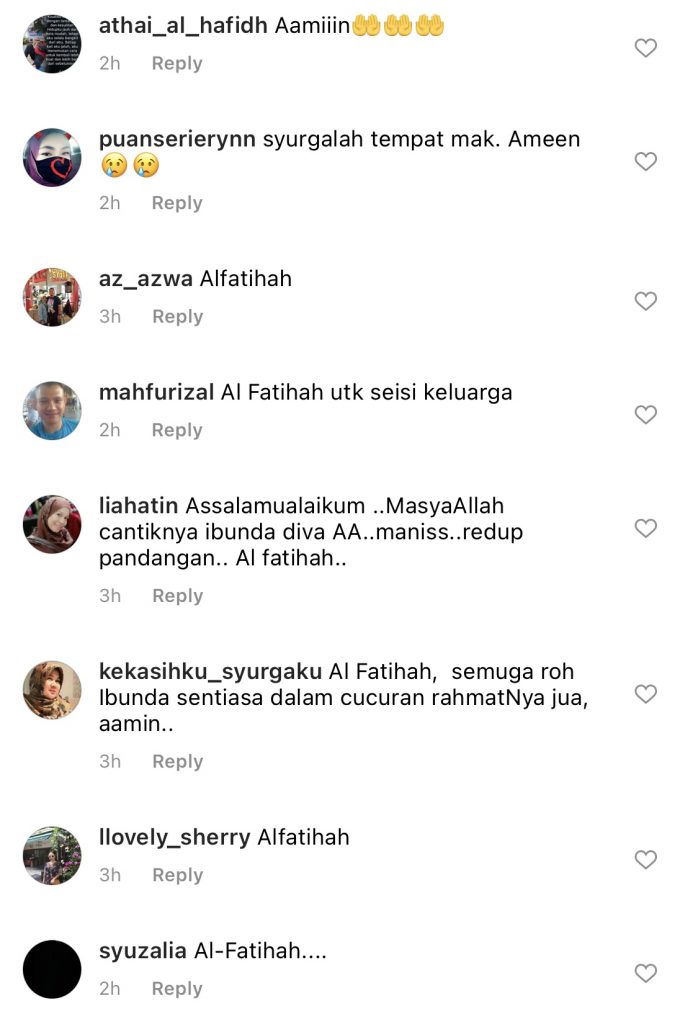
Task: Tap syuzalia's black profile picture
Action: pyautogui.click(x=52, y=970)
